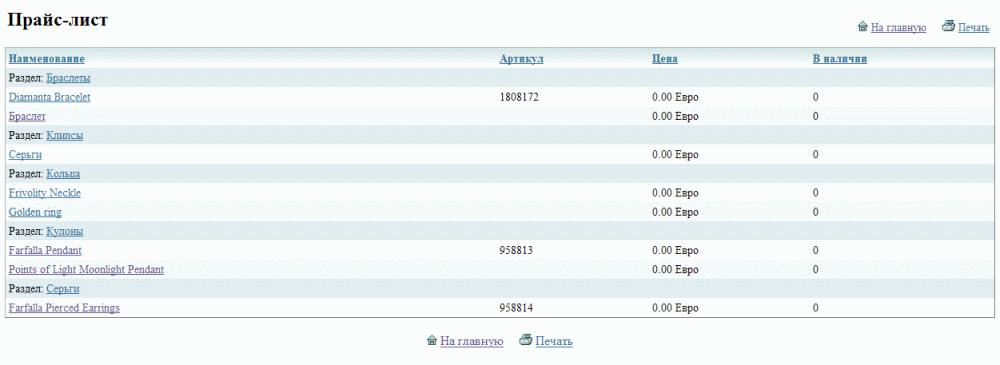Open the 'Серьги' section heading link
Screen dimensions: 1000x365
coord(62,288)
